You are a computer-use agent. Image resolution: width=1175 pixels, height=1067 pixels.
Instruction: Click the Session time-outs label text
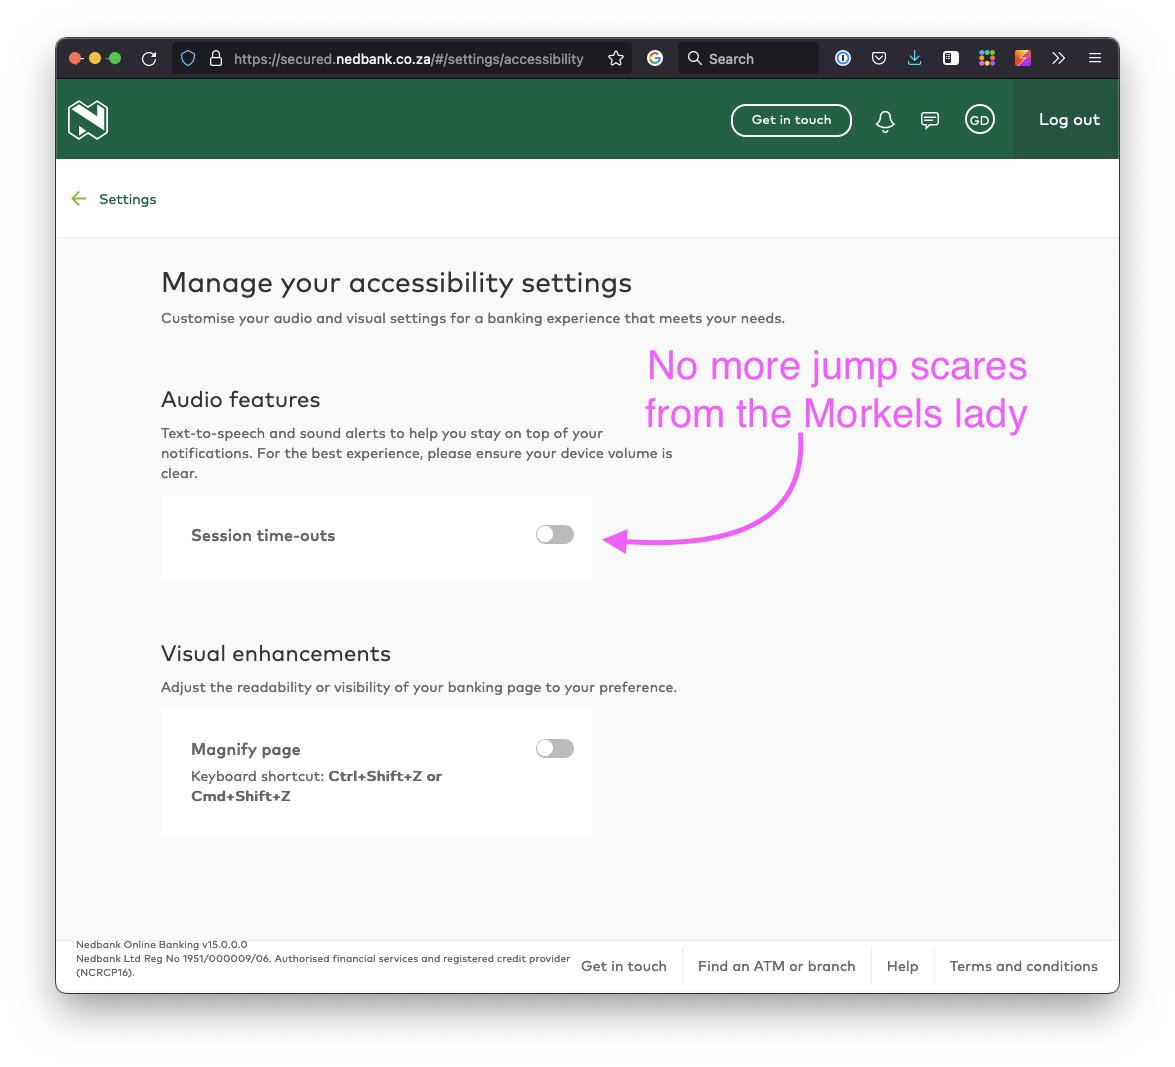tap(263, 536)
